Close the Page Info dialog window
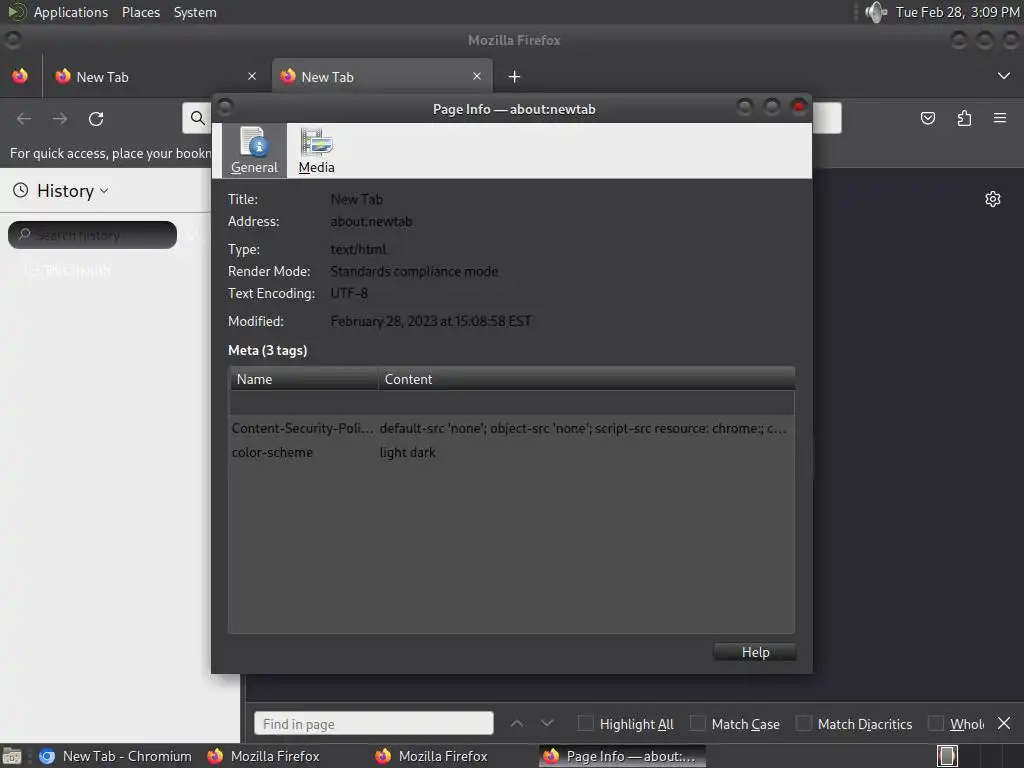 tap(798, 106)
